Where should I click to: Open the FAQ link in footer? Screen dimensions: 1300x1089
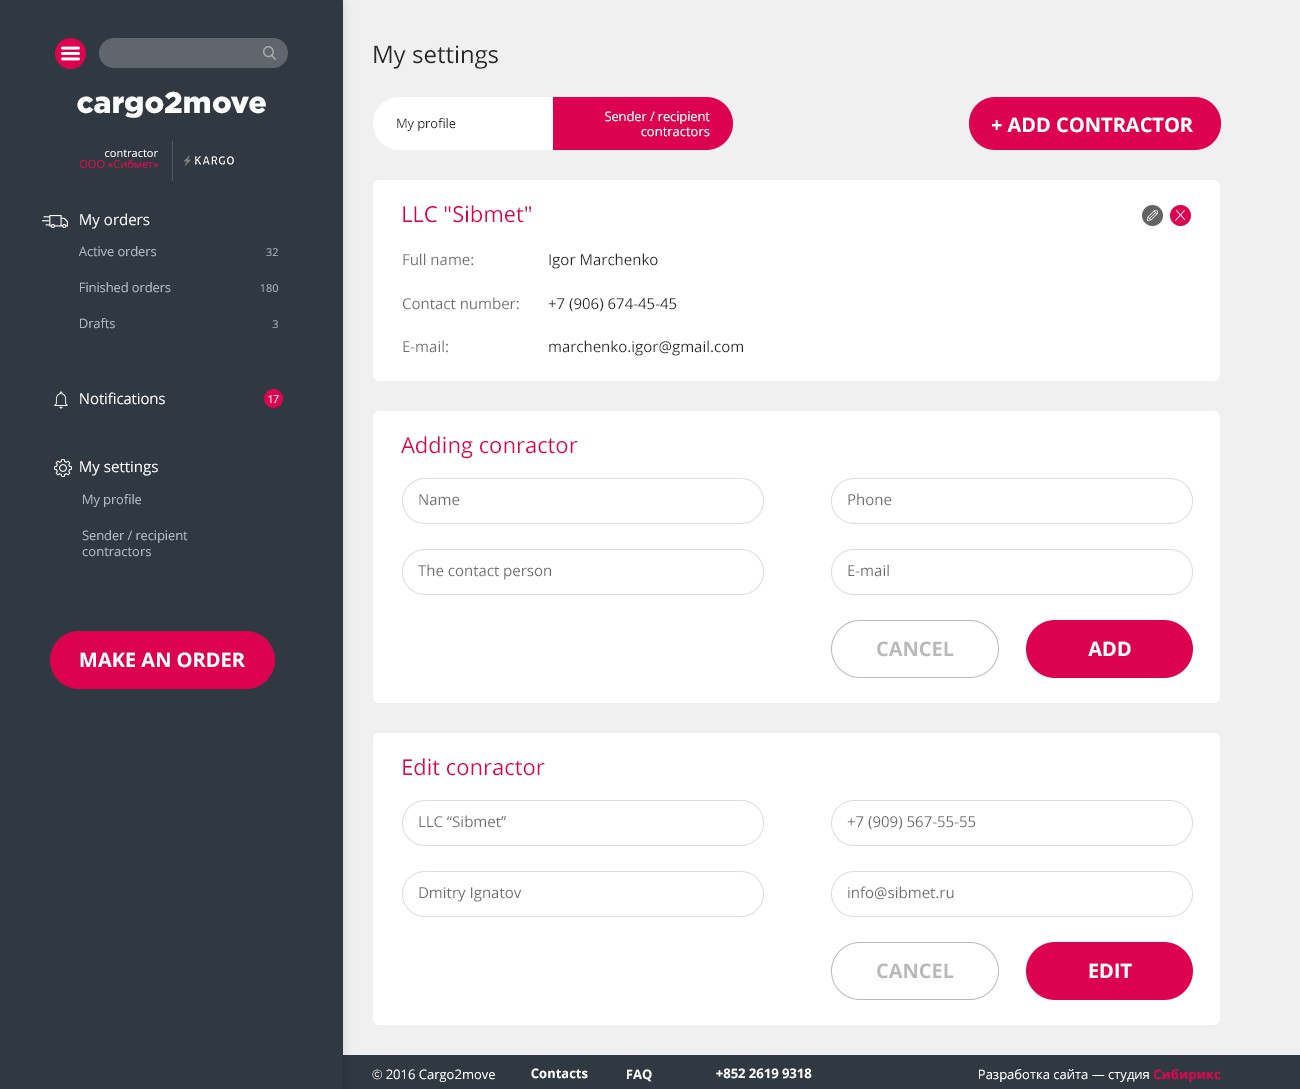639,1074
